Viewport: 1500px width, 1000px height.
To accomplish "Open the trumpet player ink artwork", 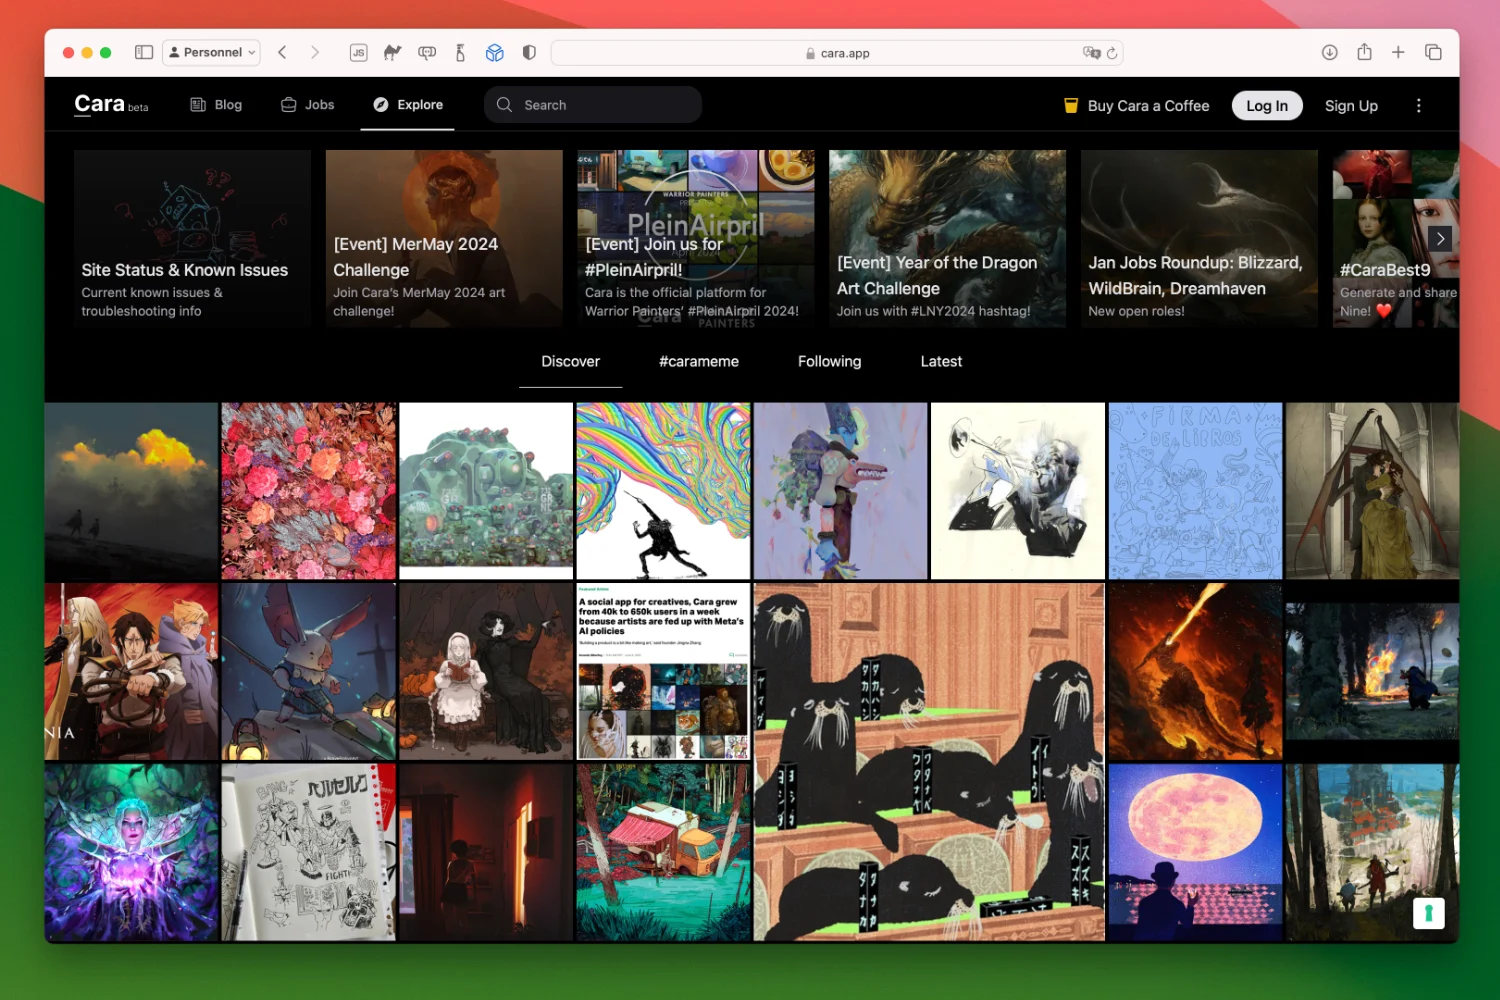I will pyautogui.click(x=1018, y=491).
